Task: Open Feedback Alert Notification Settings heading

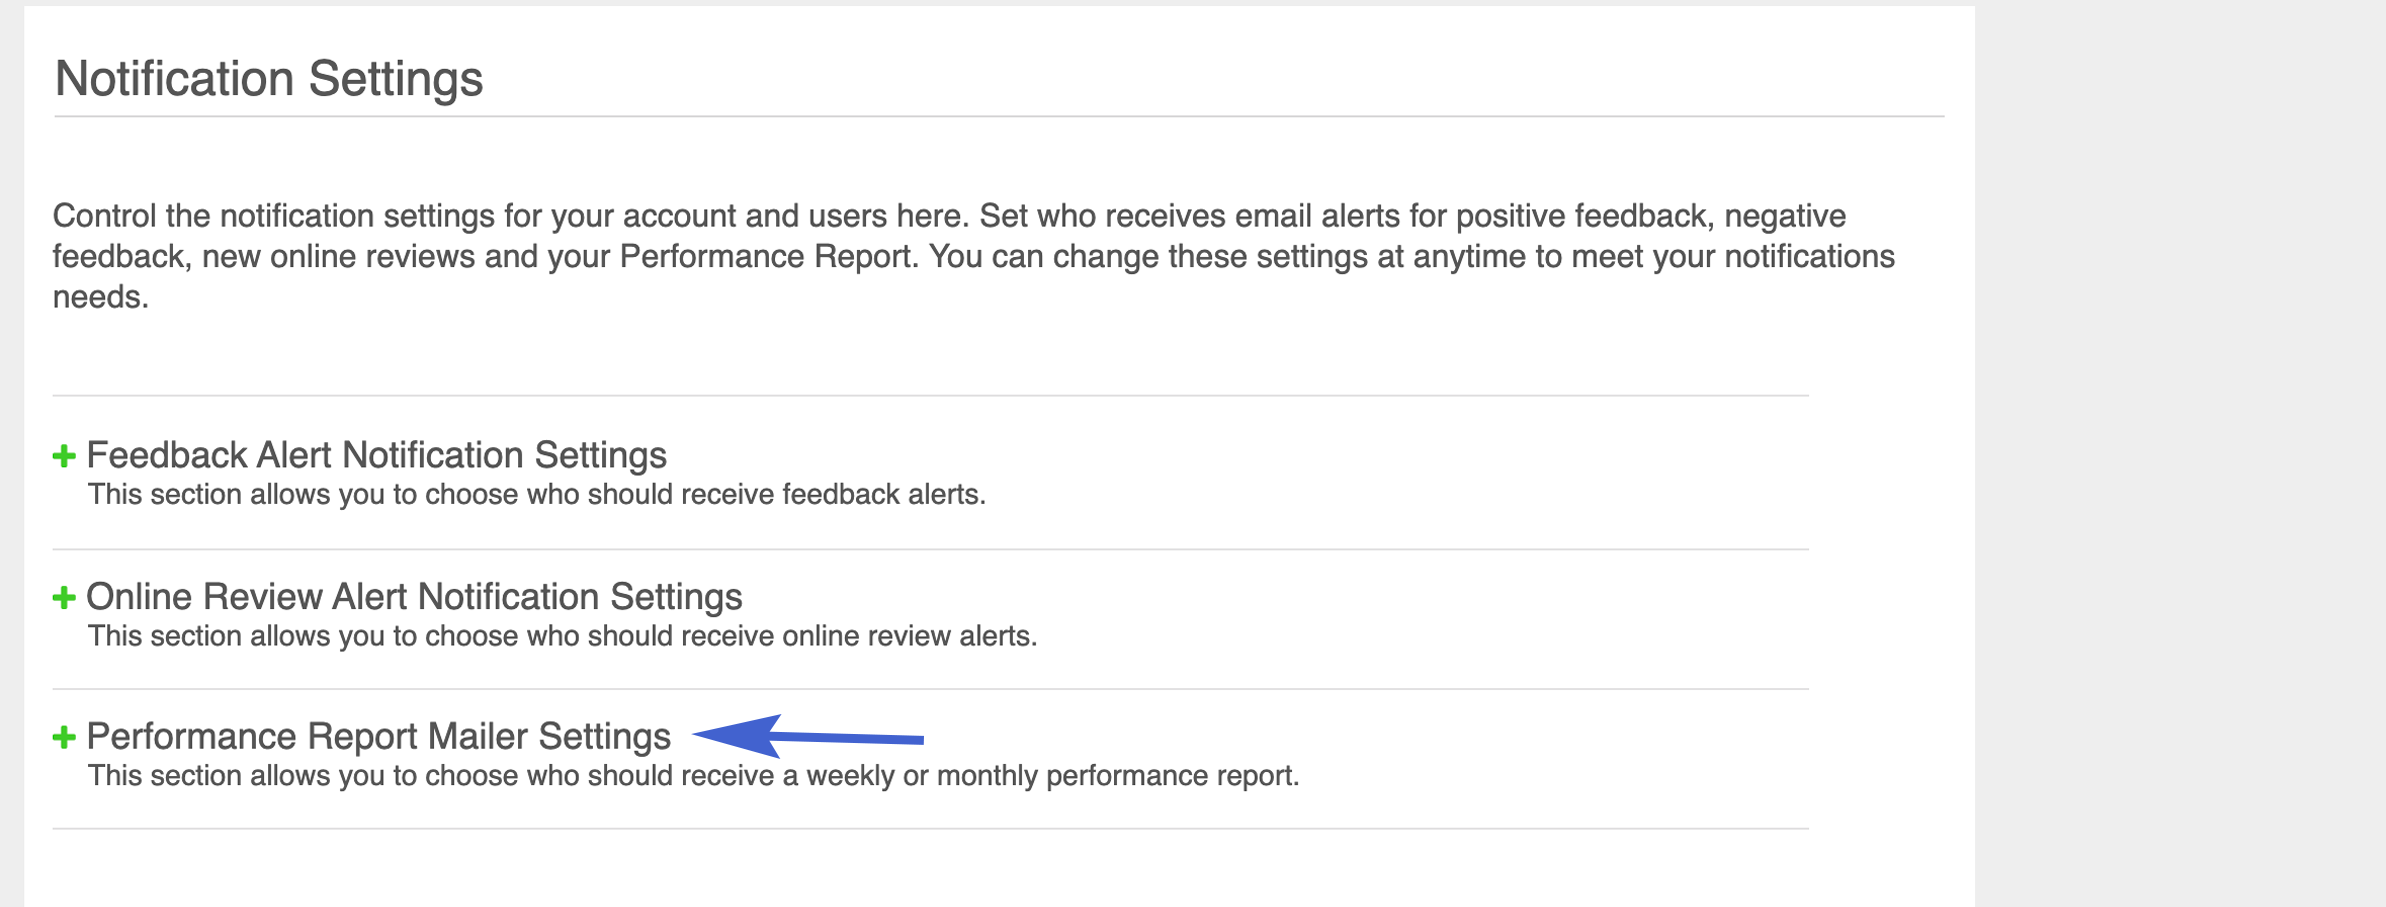Action: click(376, 456)
